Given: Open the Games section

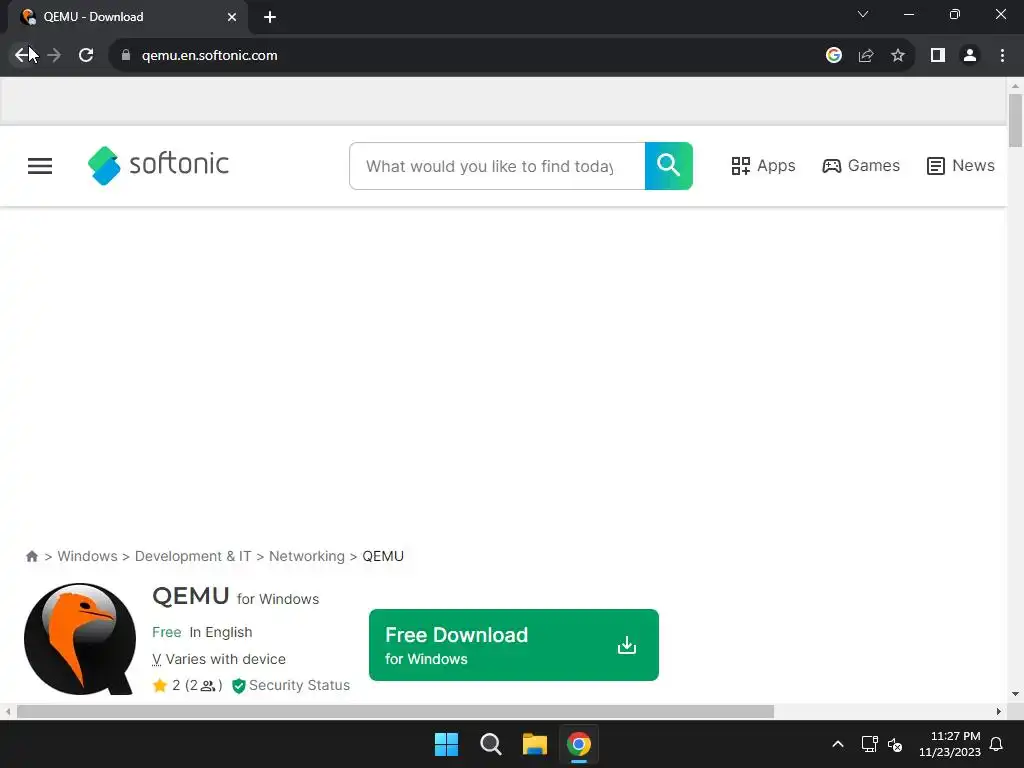Looking at the screenshot, I should tap(861, 166).
